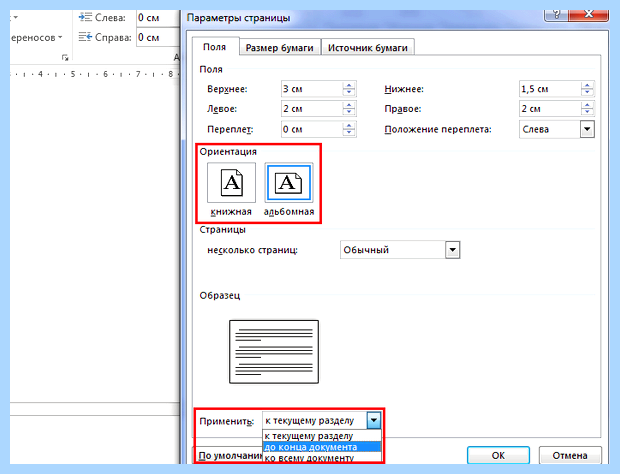This screenshot has width=620, height=474.
Task: Decrease the Нижнее margin value
Action: tap(587, 93)
